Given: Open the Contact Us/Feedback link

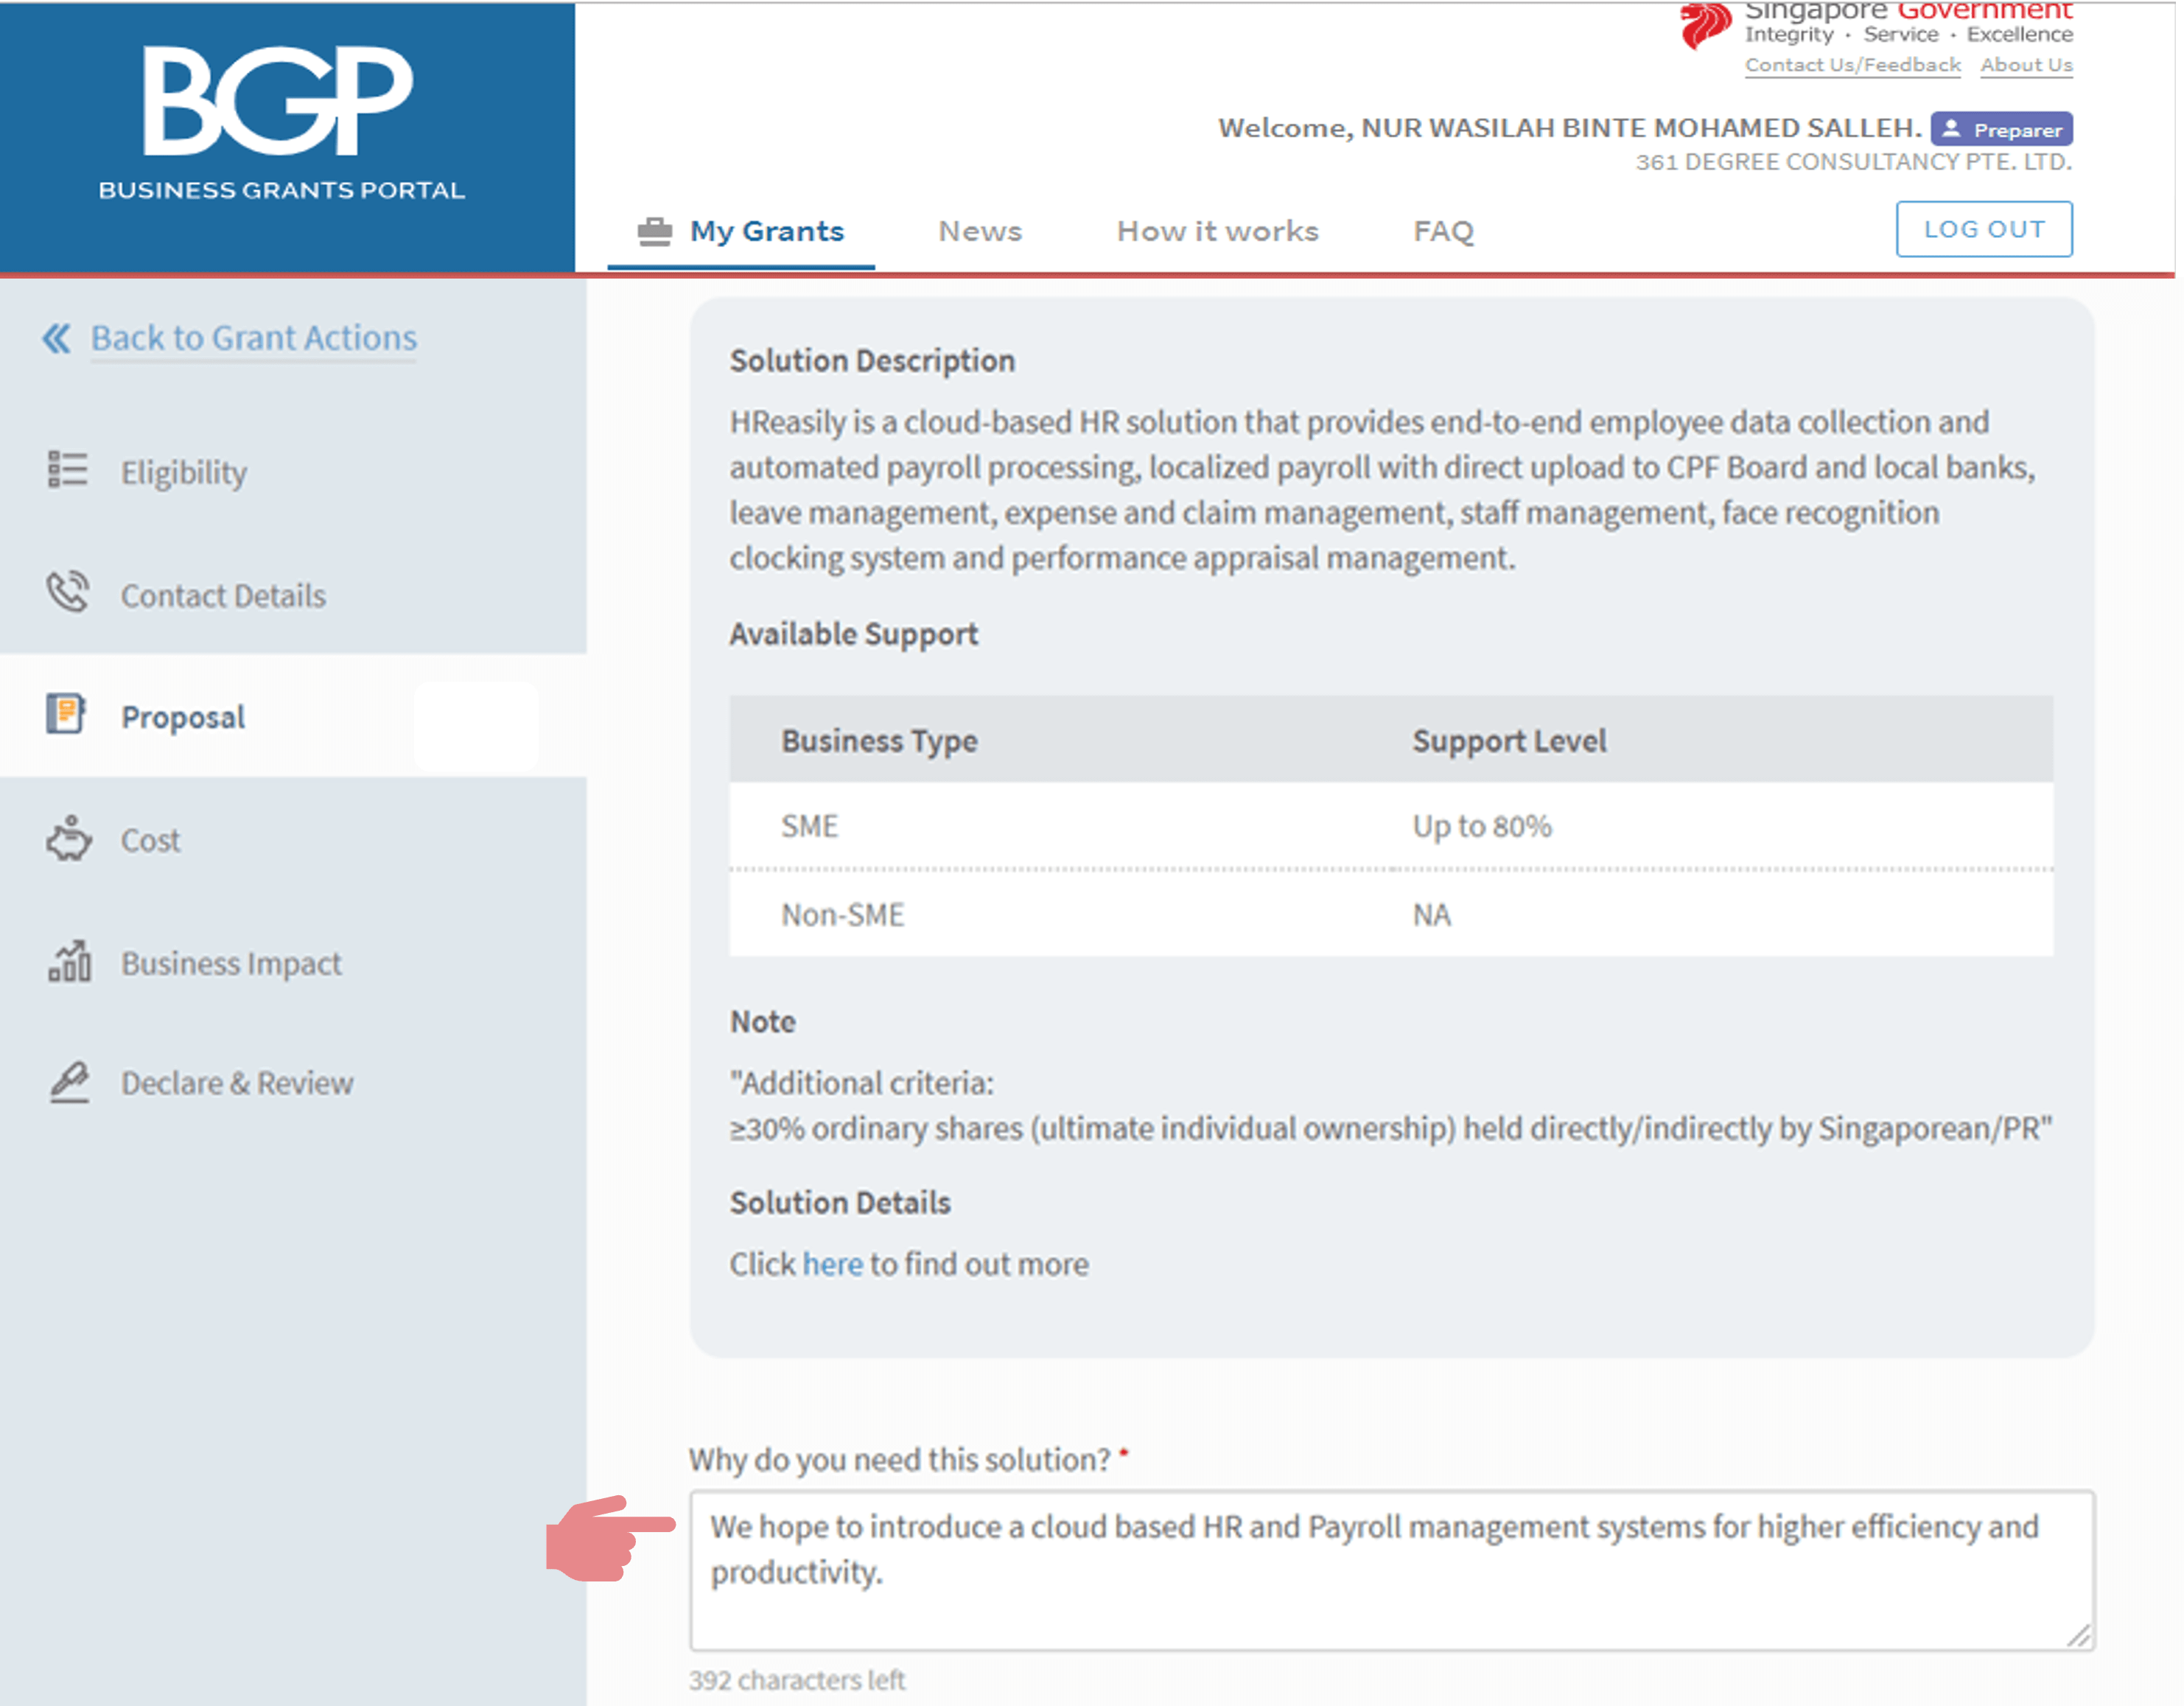Looking at the screenshot, I should point(1852,65).
